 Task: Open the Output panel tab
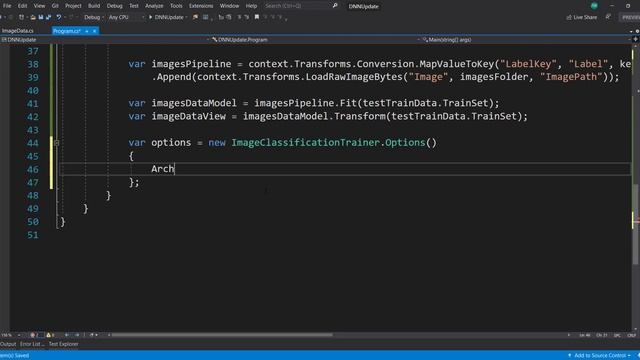pyautogui.click(x=8, y=344)
